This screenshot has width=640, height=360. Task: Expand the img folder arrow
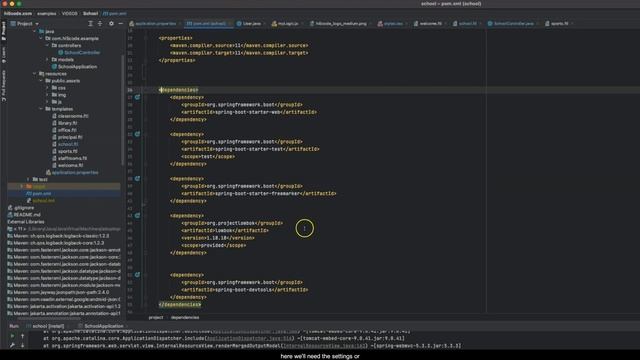[x=47, y=95]
